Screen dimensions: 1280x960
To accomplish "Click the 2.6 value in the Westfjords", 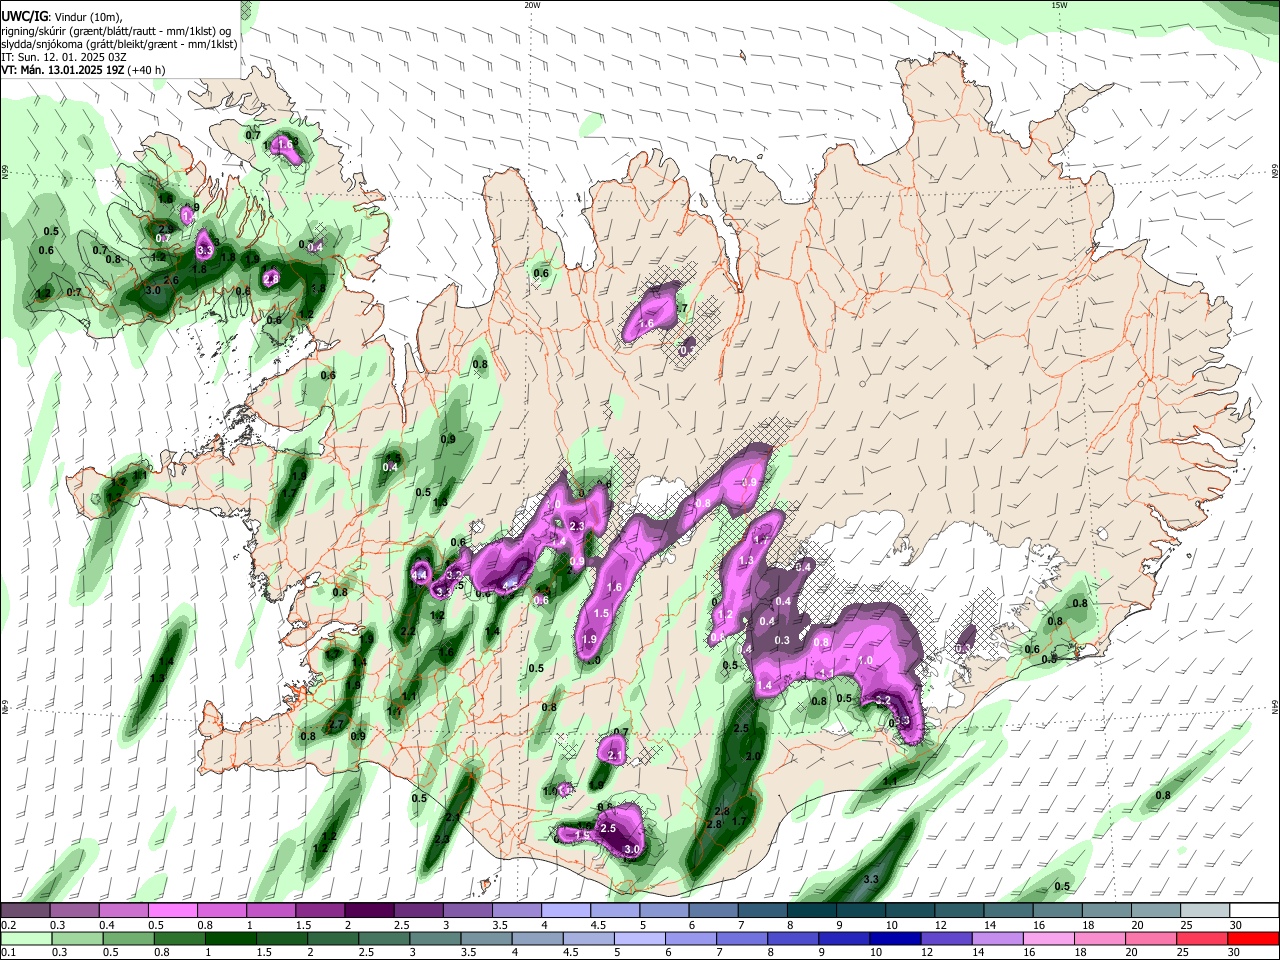I will [171, 281].
